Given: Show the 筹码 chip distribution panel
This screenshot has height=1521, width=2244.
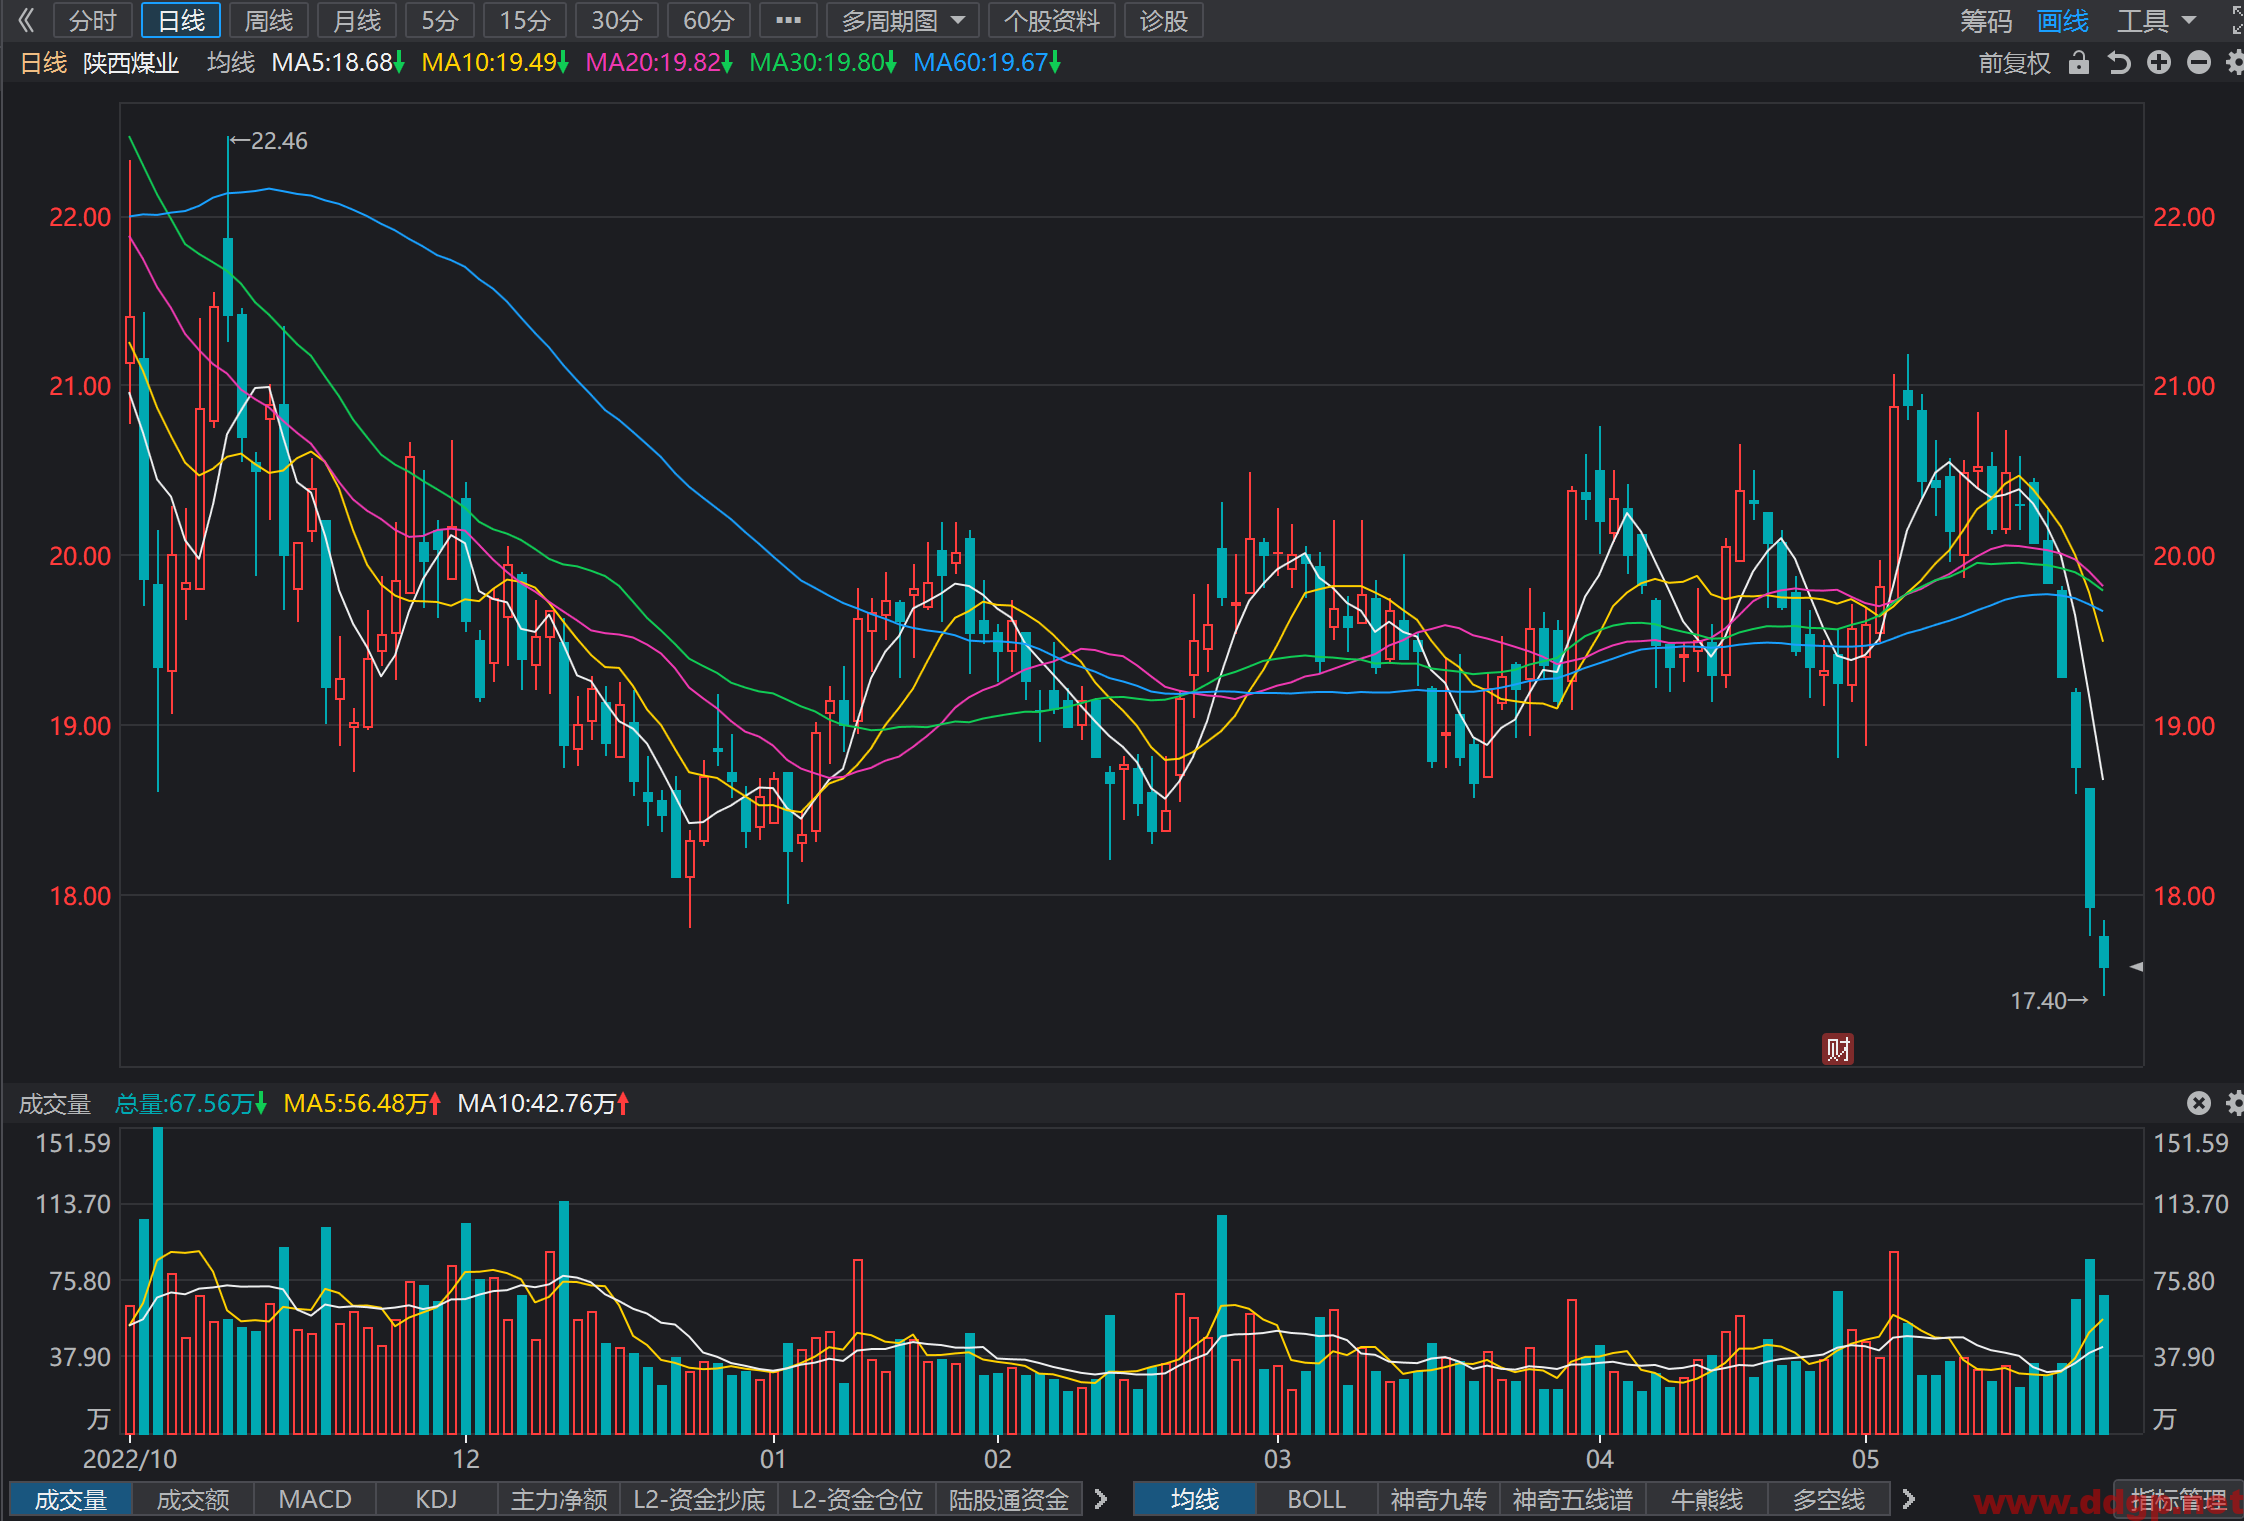Looking at the screenshot, I should coord(1985,20).
